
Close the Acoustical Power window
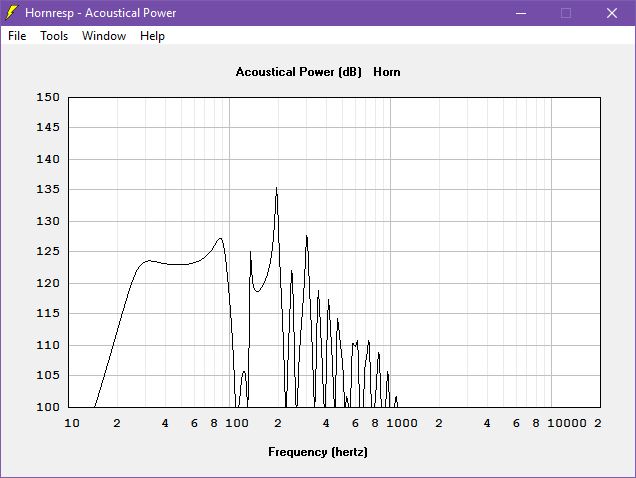tap(612, 13)
